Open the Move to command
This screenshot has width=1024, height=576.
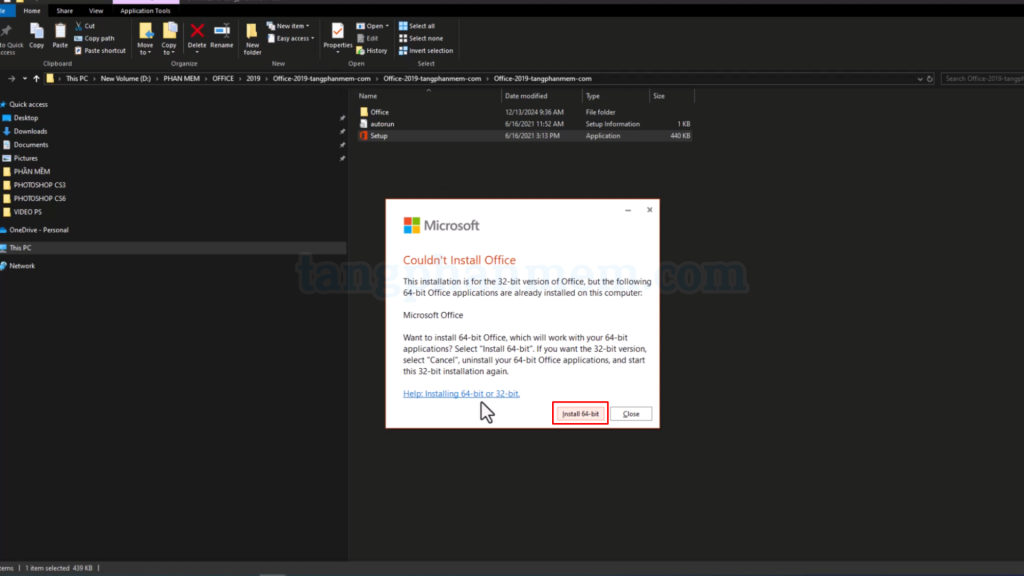145,39
